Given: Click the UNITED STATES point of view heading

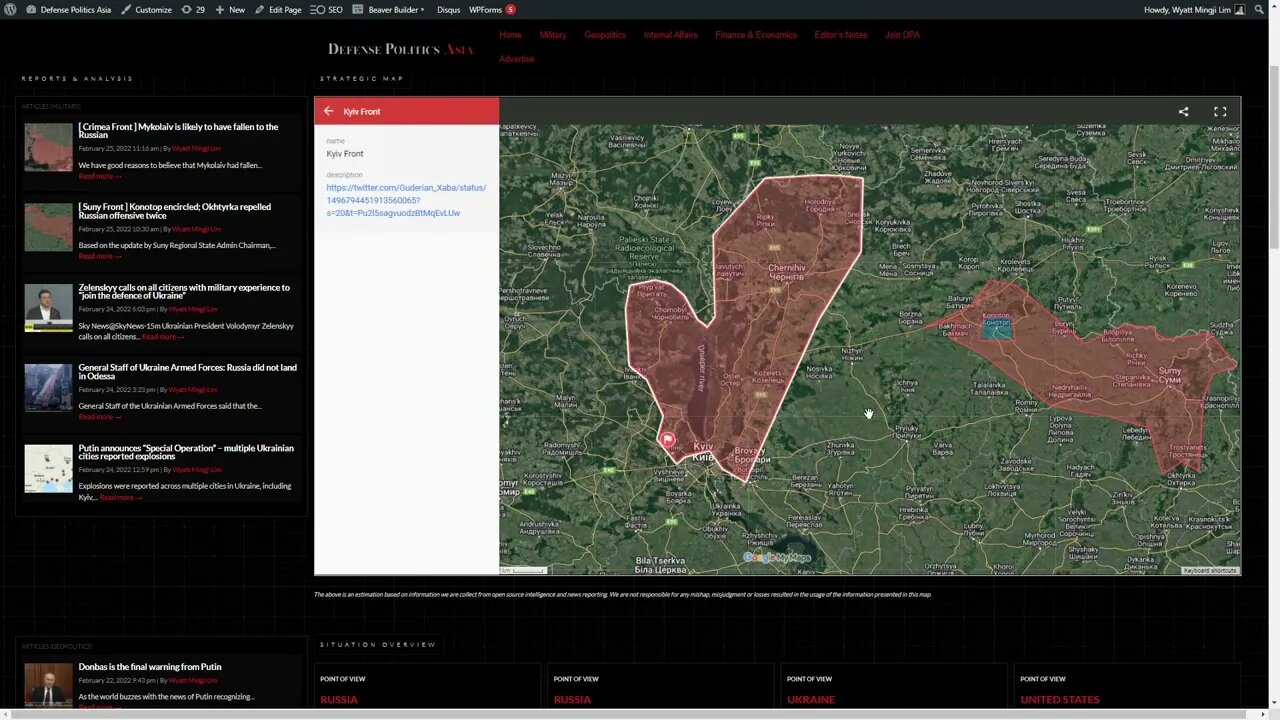Looking at the screenshot, I should [1060, 700].
